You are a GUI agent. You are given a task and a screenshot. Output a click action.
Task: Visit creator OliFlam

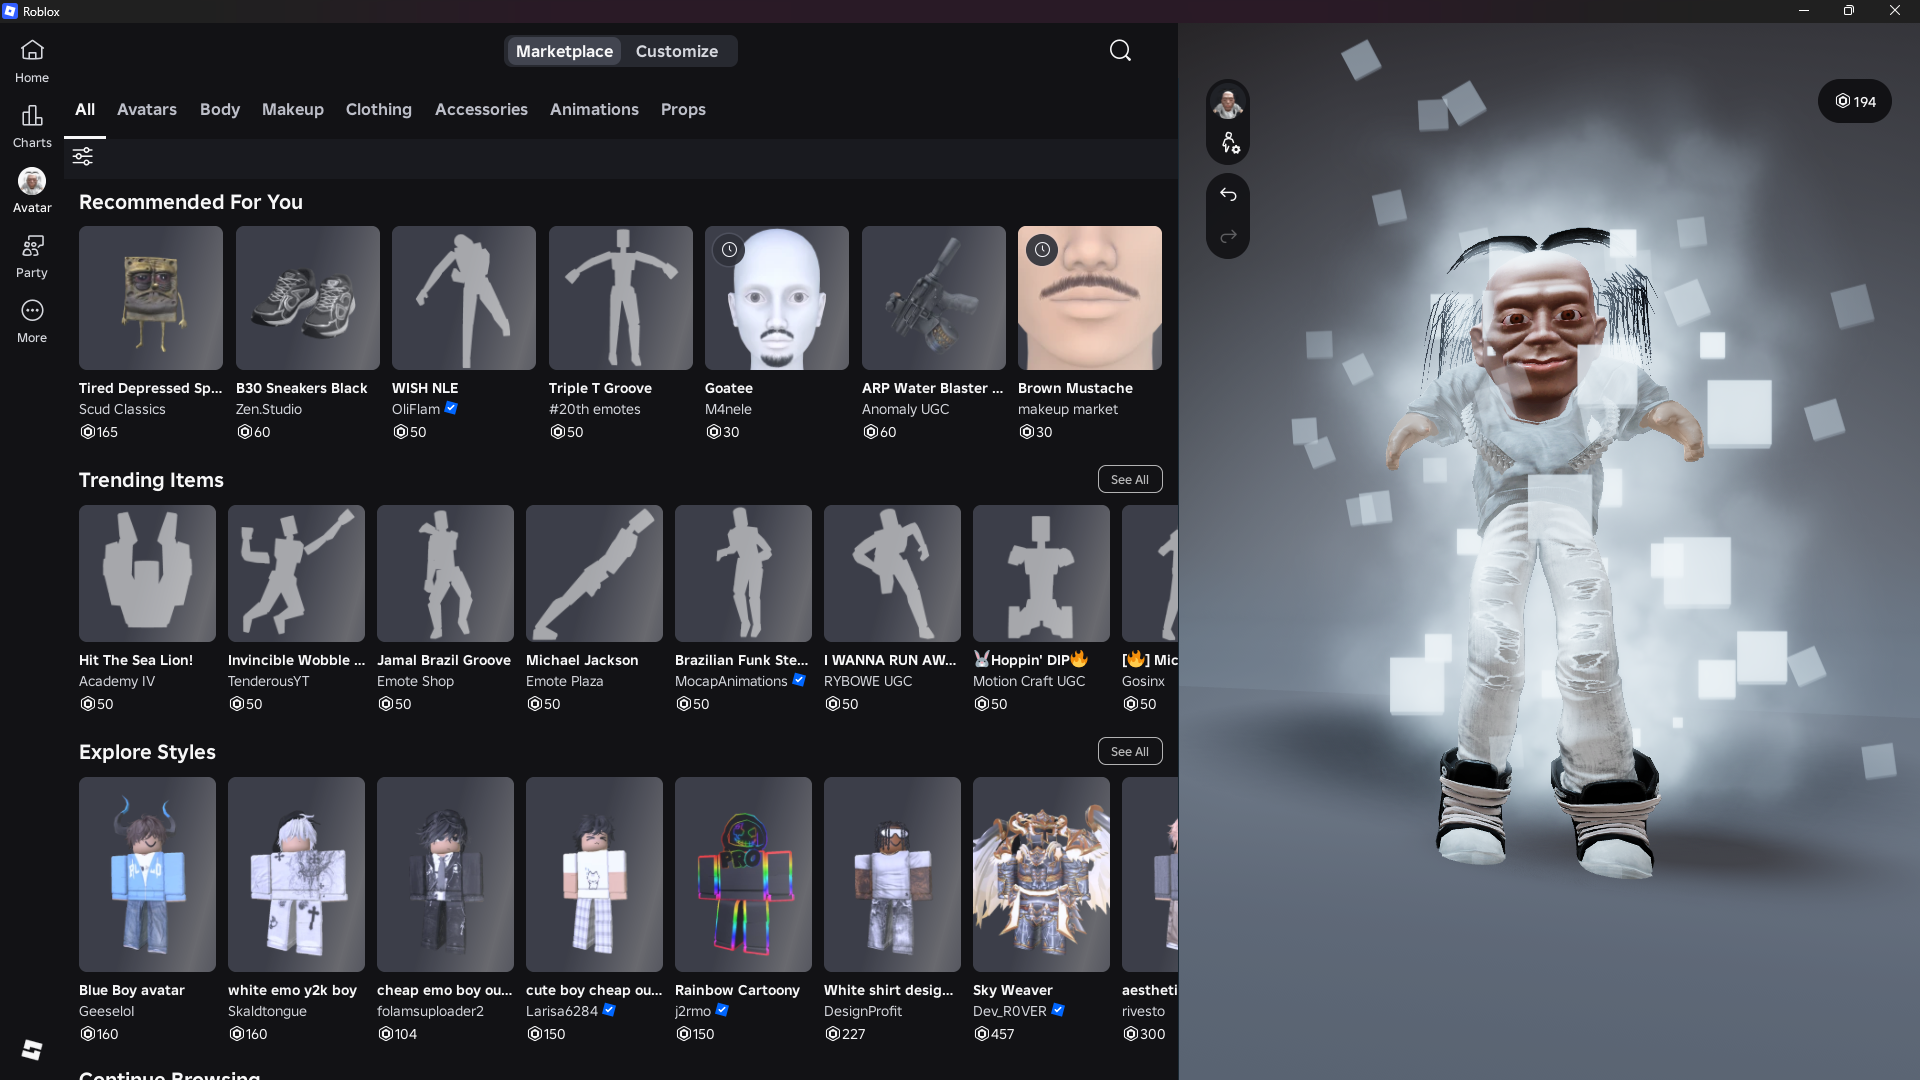(x=416, y=409)
